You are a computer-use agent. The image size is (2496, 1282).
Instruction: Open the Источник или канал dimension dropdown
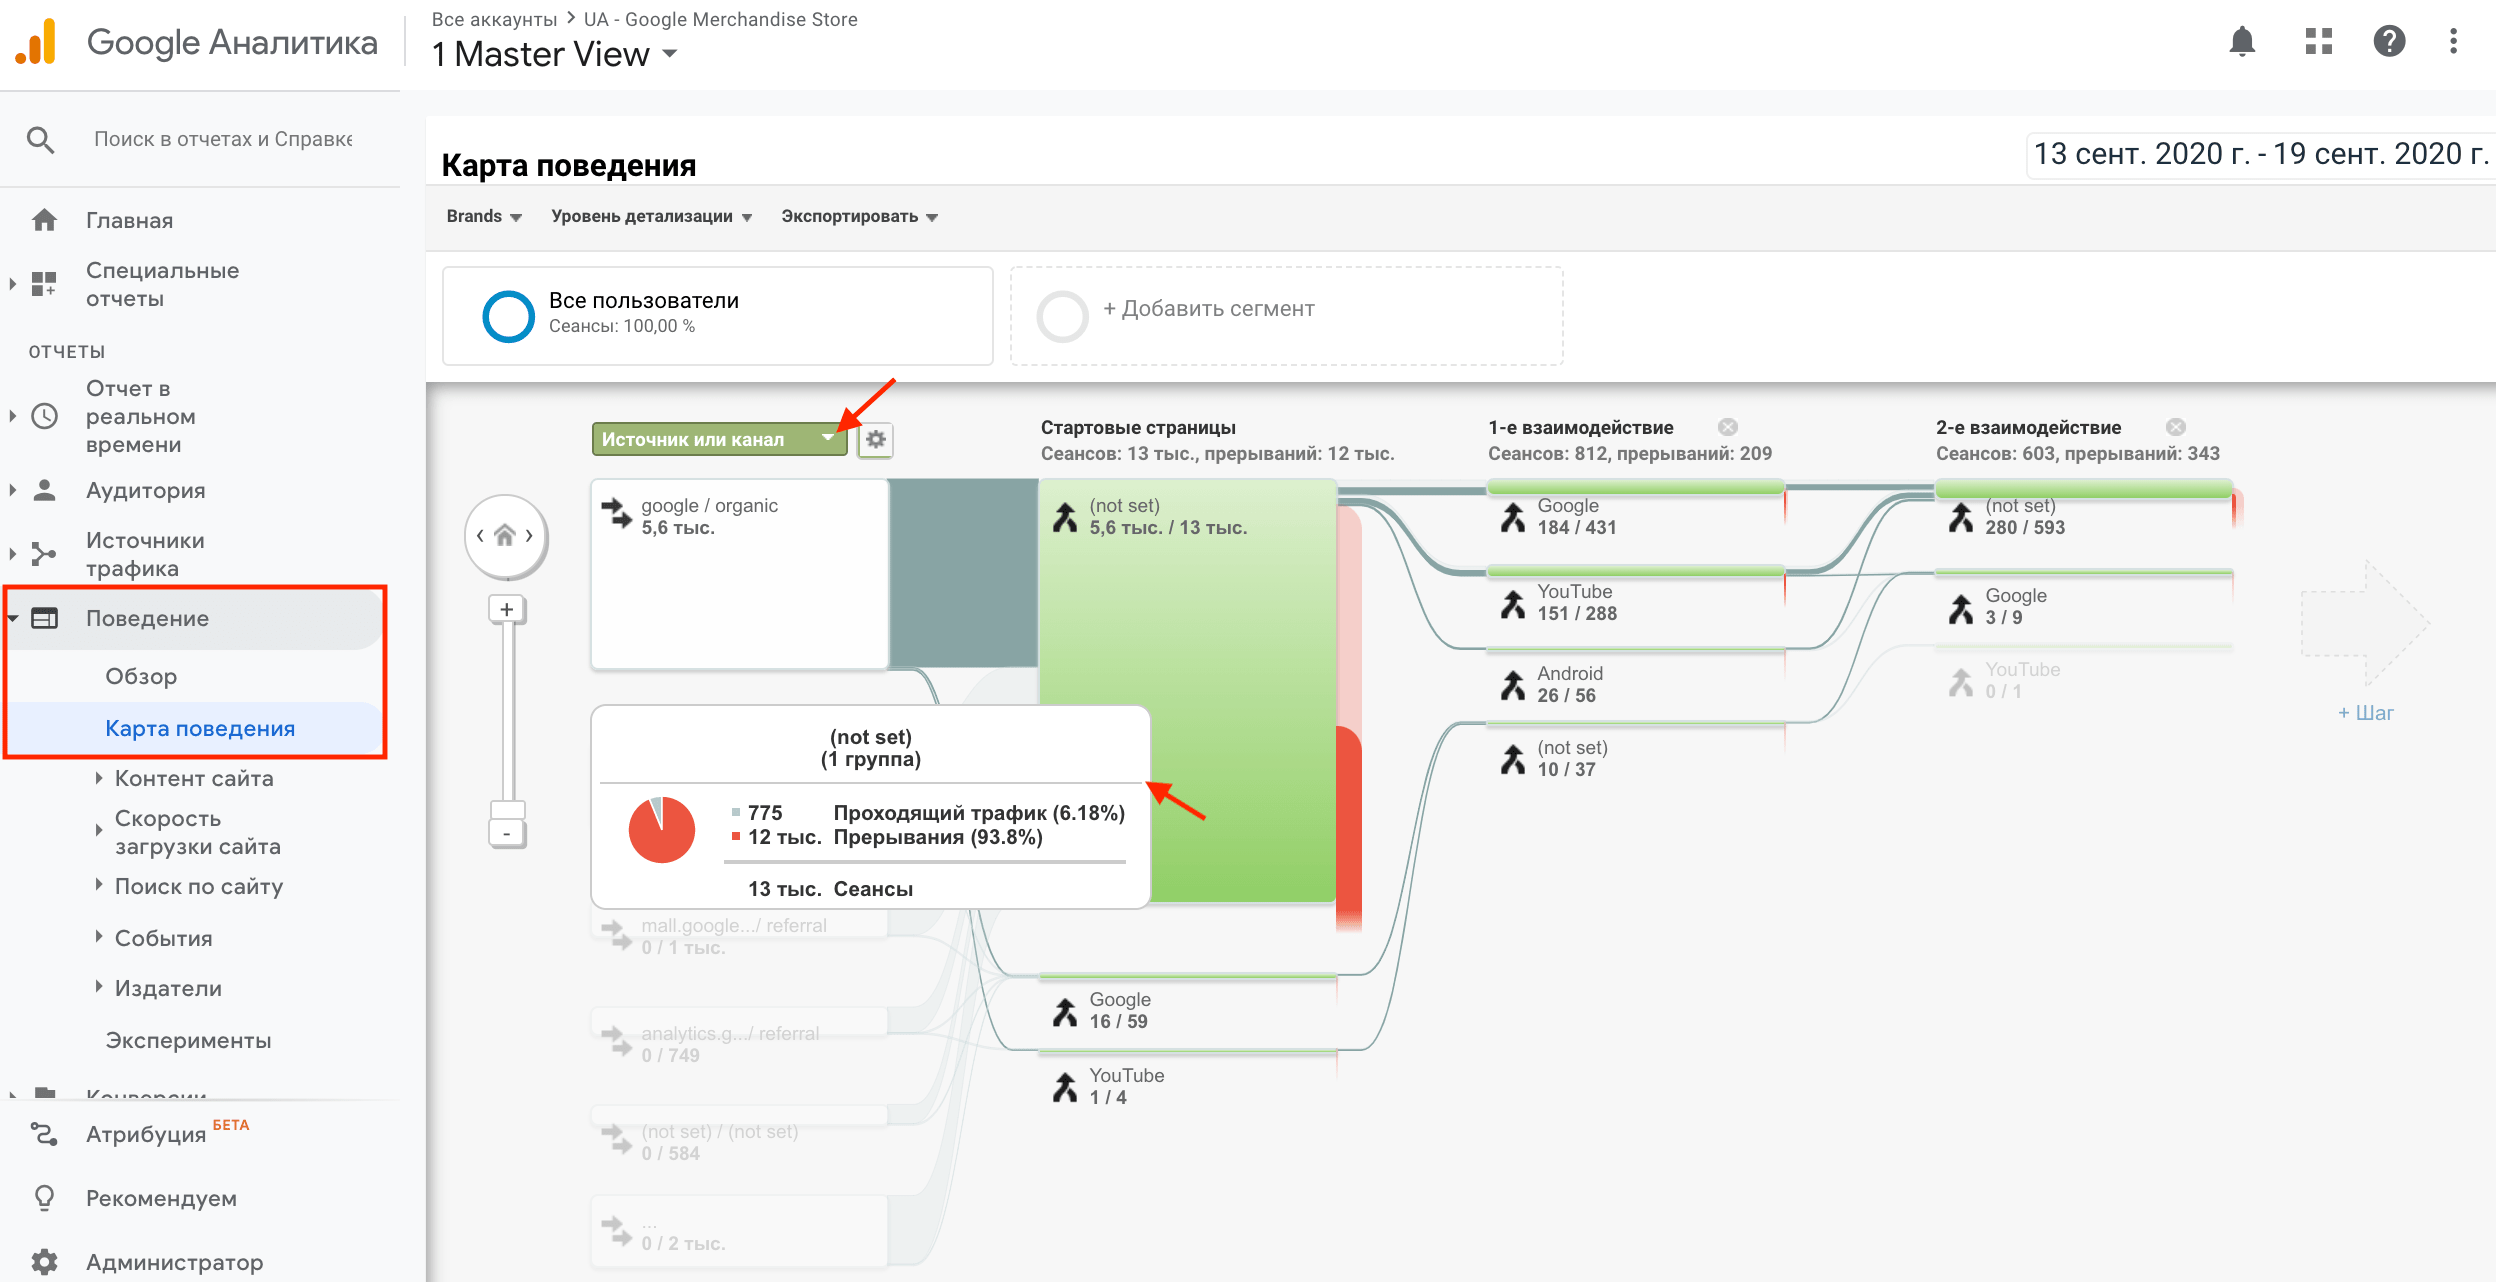(719, 439)
